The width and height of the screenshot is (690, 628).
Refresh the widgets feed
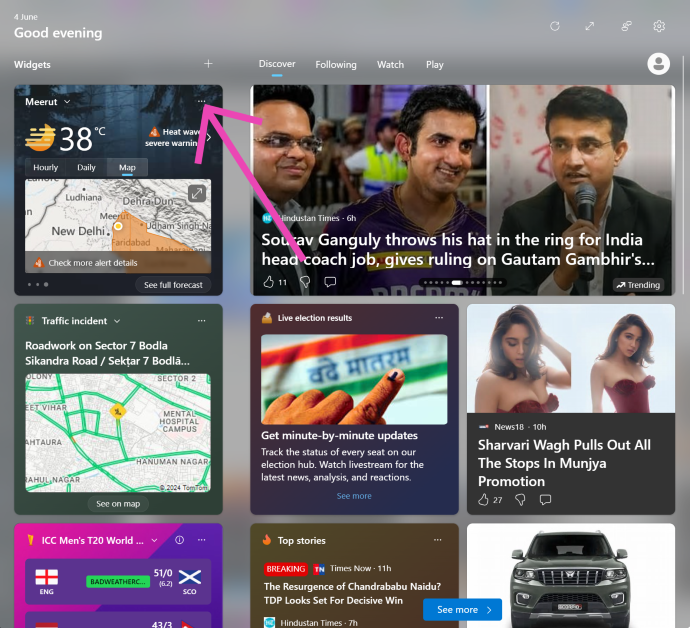[x=555, y=26]
